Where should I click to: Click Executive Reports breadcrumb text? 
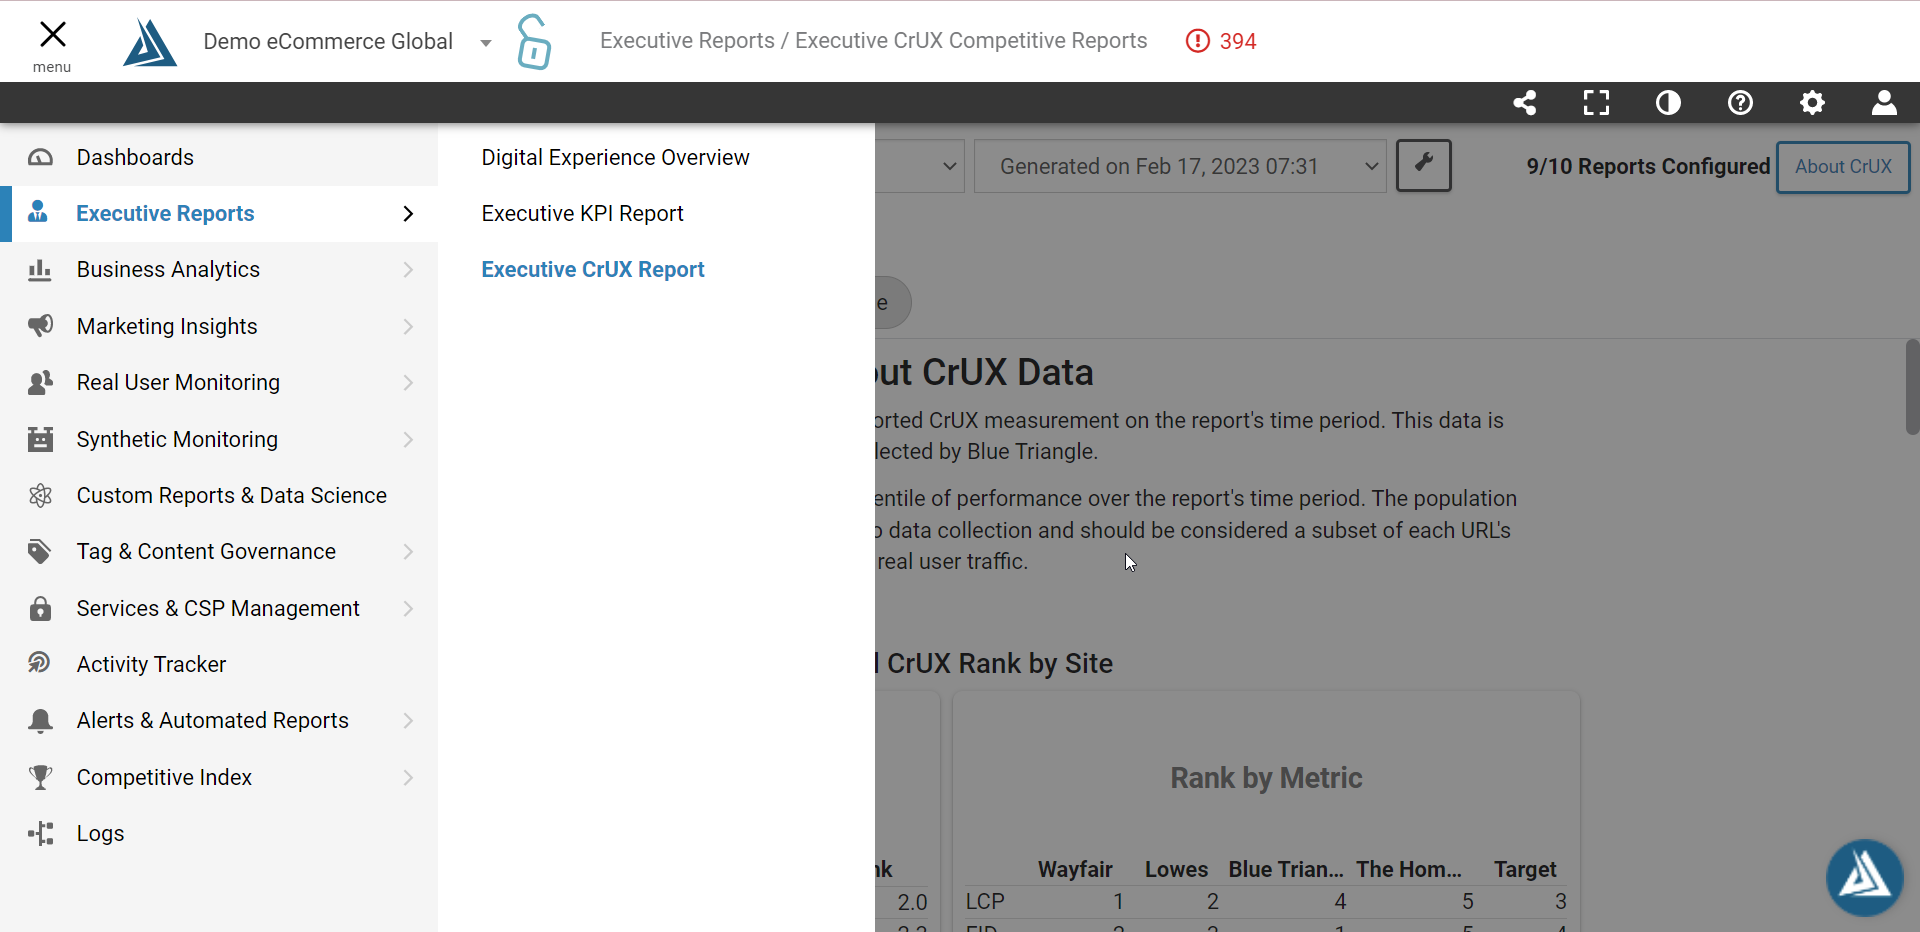(687, 41)
